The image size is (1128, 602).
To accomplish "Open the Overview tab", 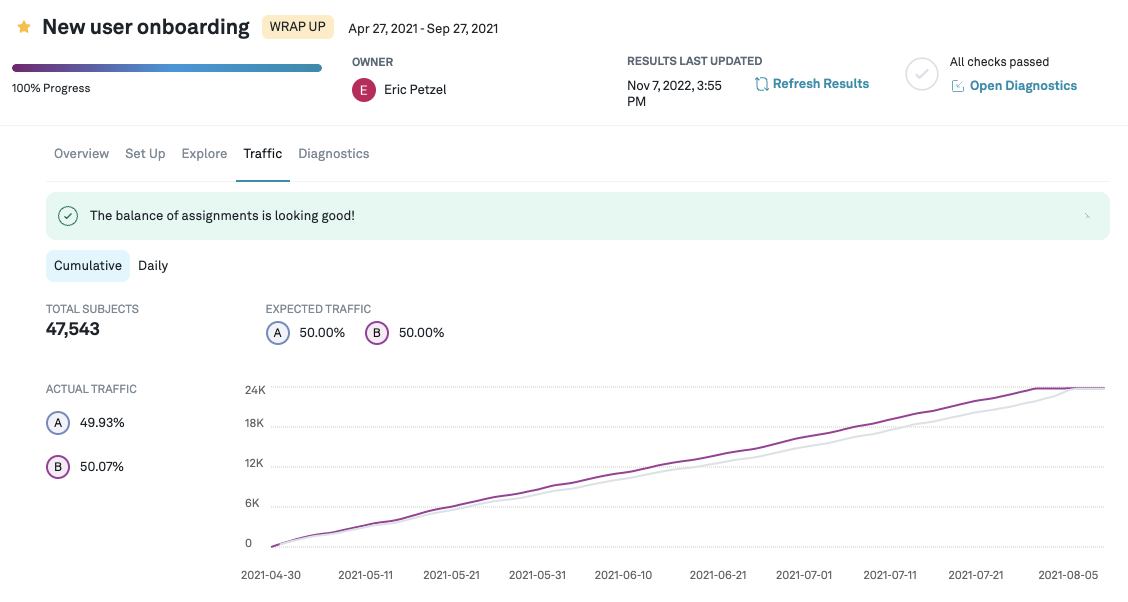I will pyautogui.click(x=81, y=154).
